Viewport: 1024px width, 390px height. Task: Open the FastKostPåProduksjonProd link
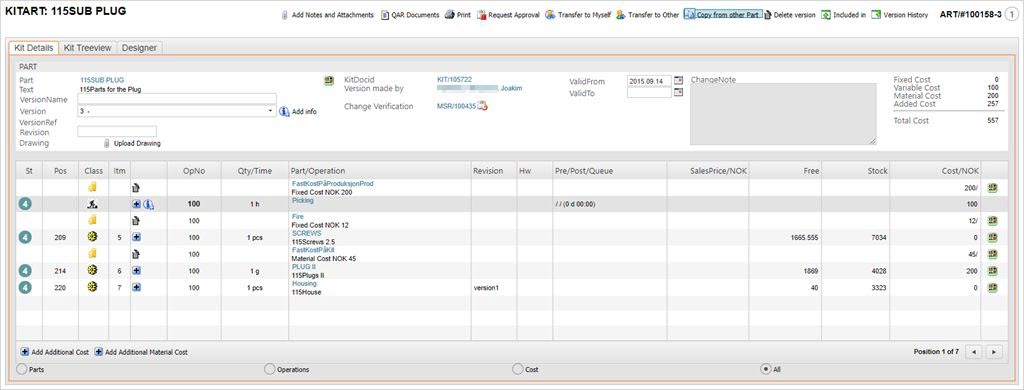(x=332, y=184)
